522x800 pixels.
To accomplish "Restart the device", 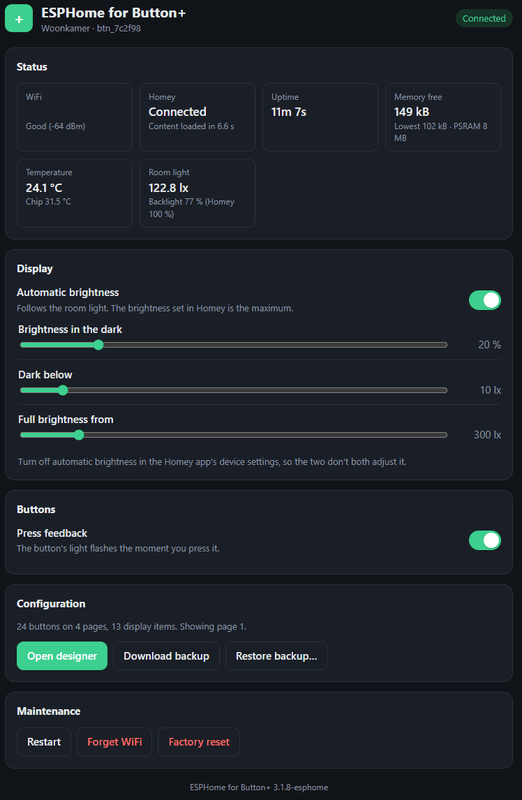I will [x=44, y=742].
